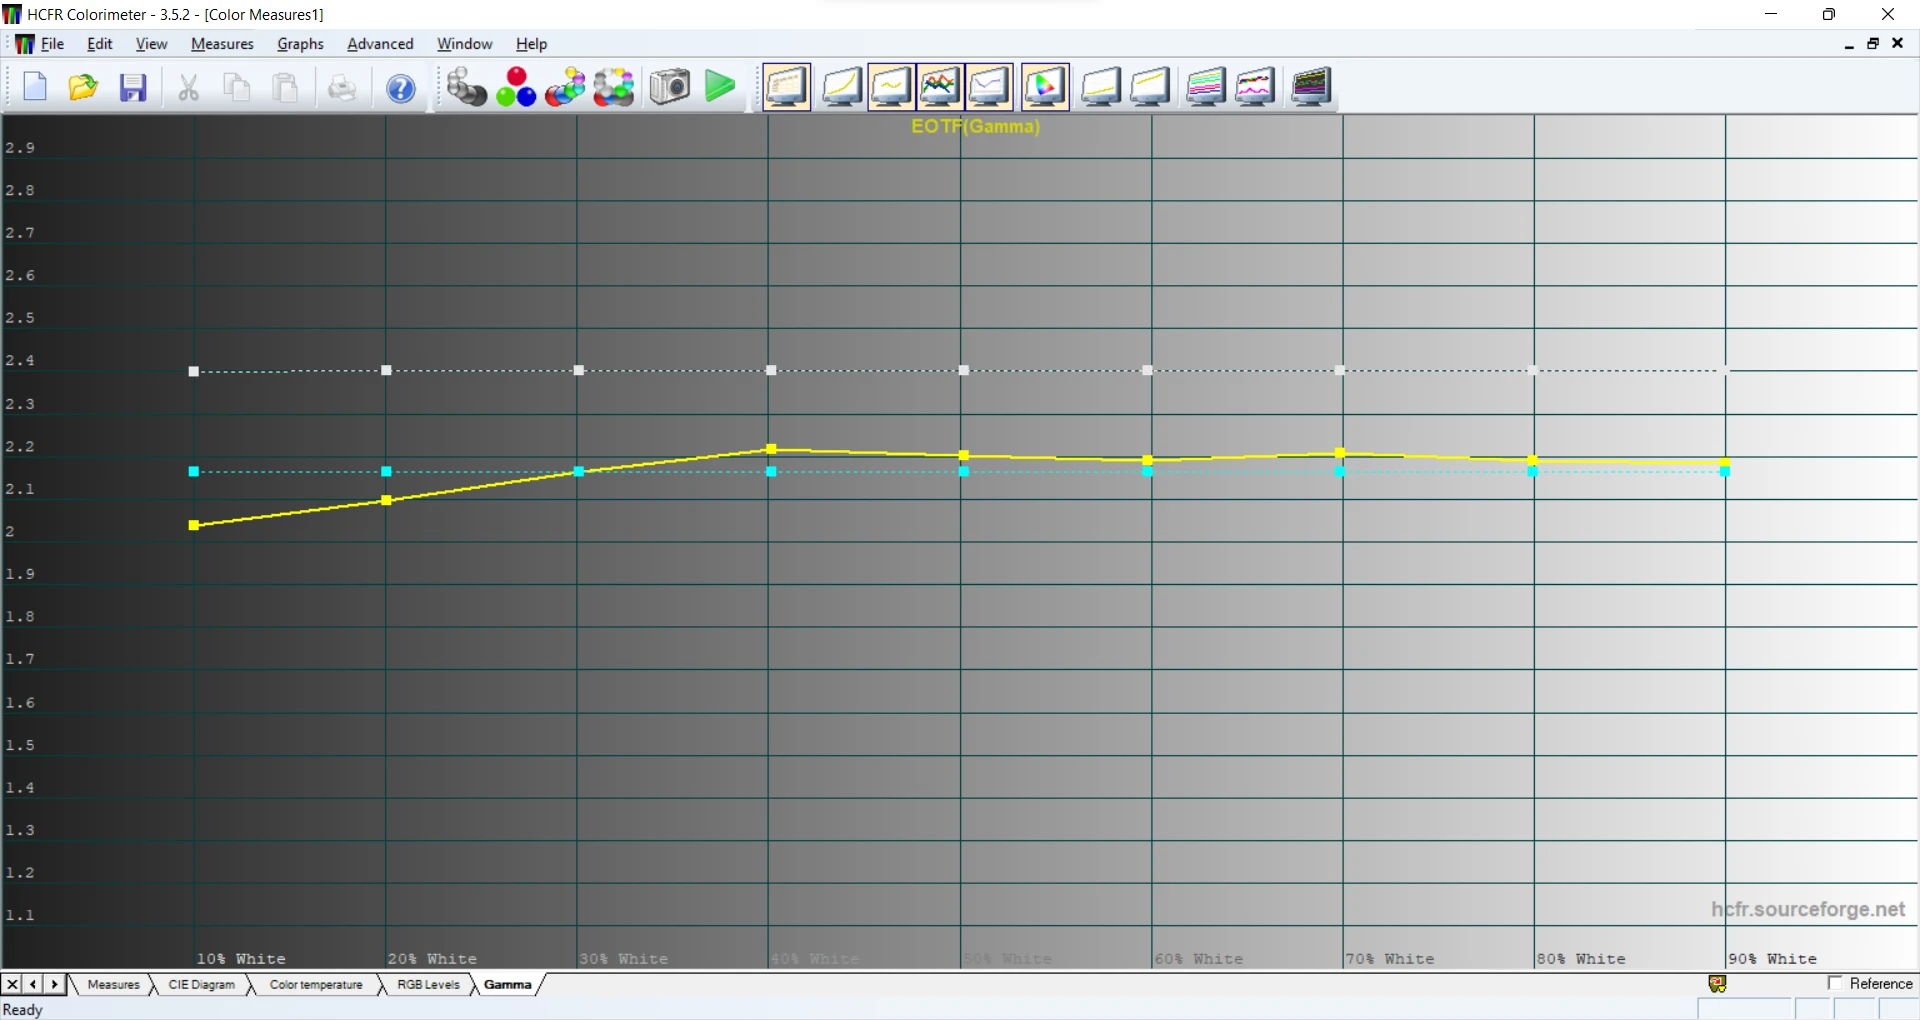Viewport: 1920px width, 1020px height.
Task: Start gray scale measure (gray balls icon)
Action: tap(466, 87)
